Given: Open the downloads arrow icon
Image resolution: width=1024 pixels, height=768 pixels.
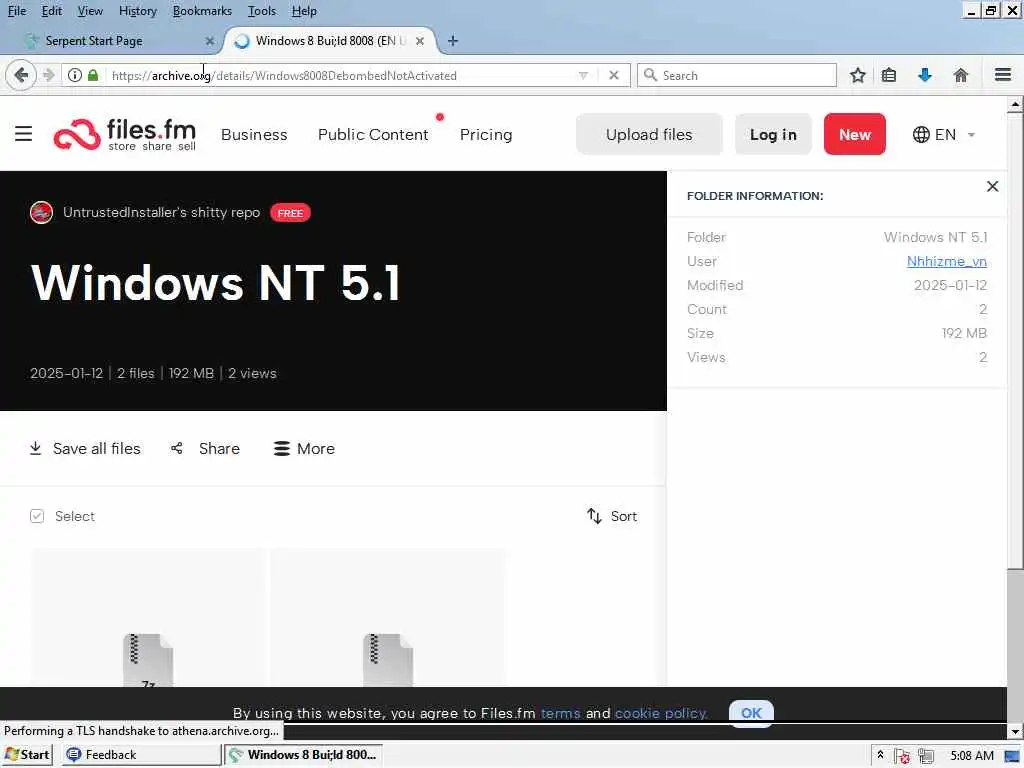Looking at the screenshot, I should click(x=925, y=75).
